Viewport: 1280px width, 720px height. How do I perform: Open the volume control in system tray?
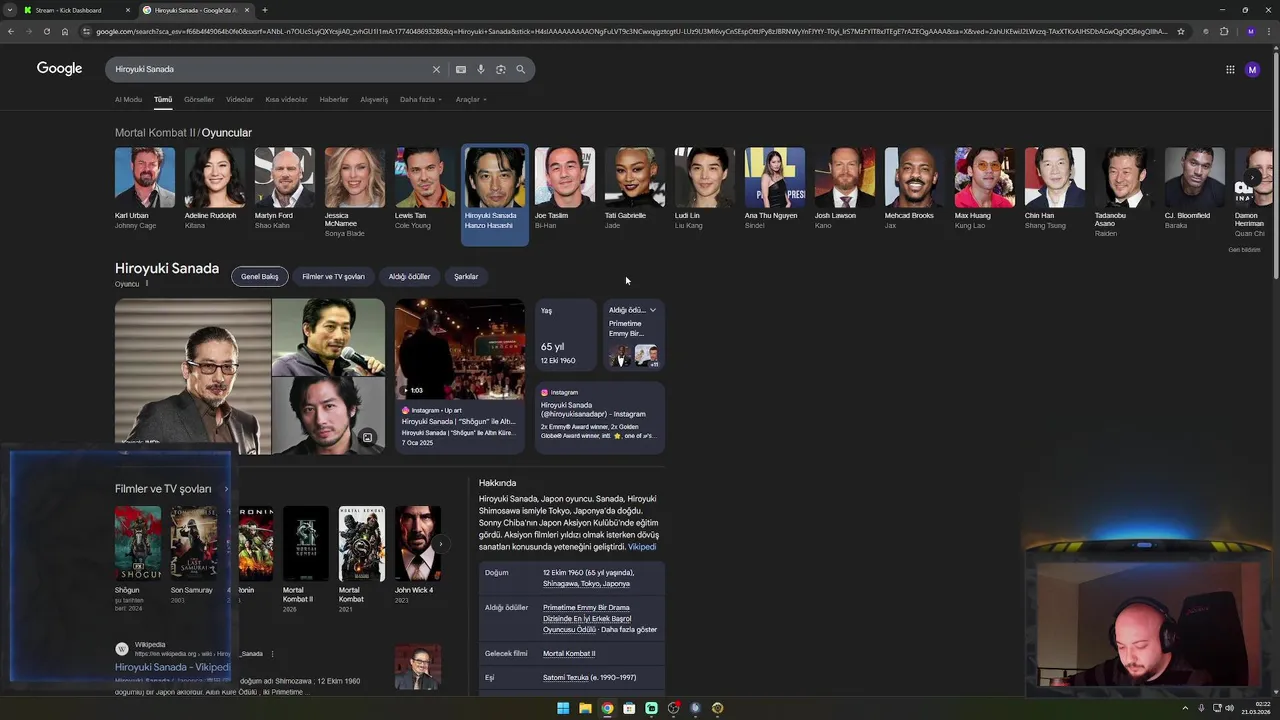point(1230,708)
